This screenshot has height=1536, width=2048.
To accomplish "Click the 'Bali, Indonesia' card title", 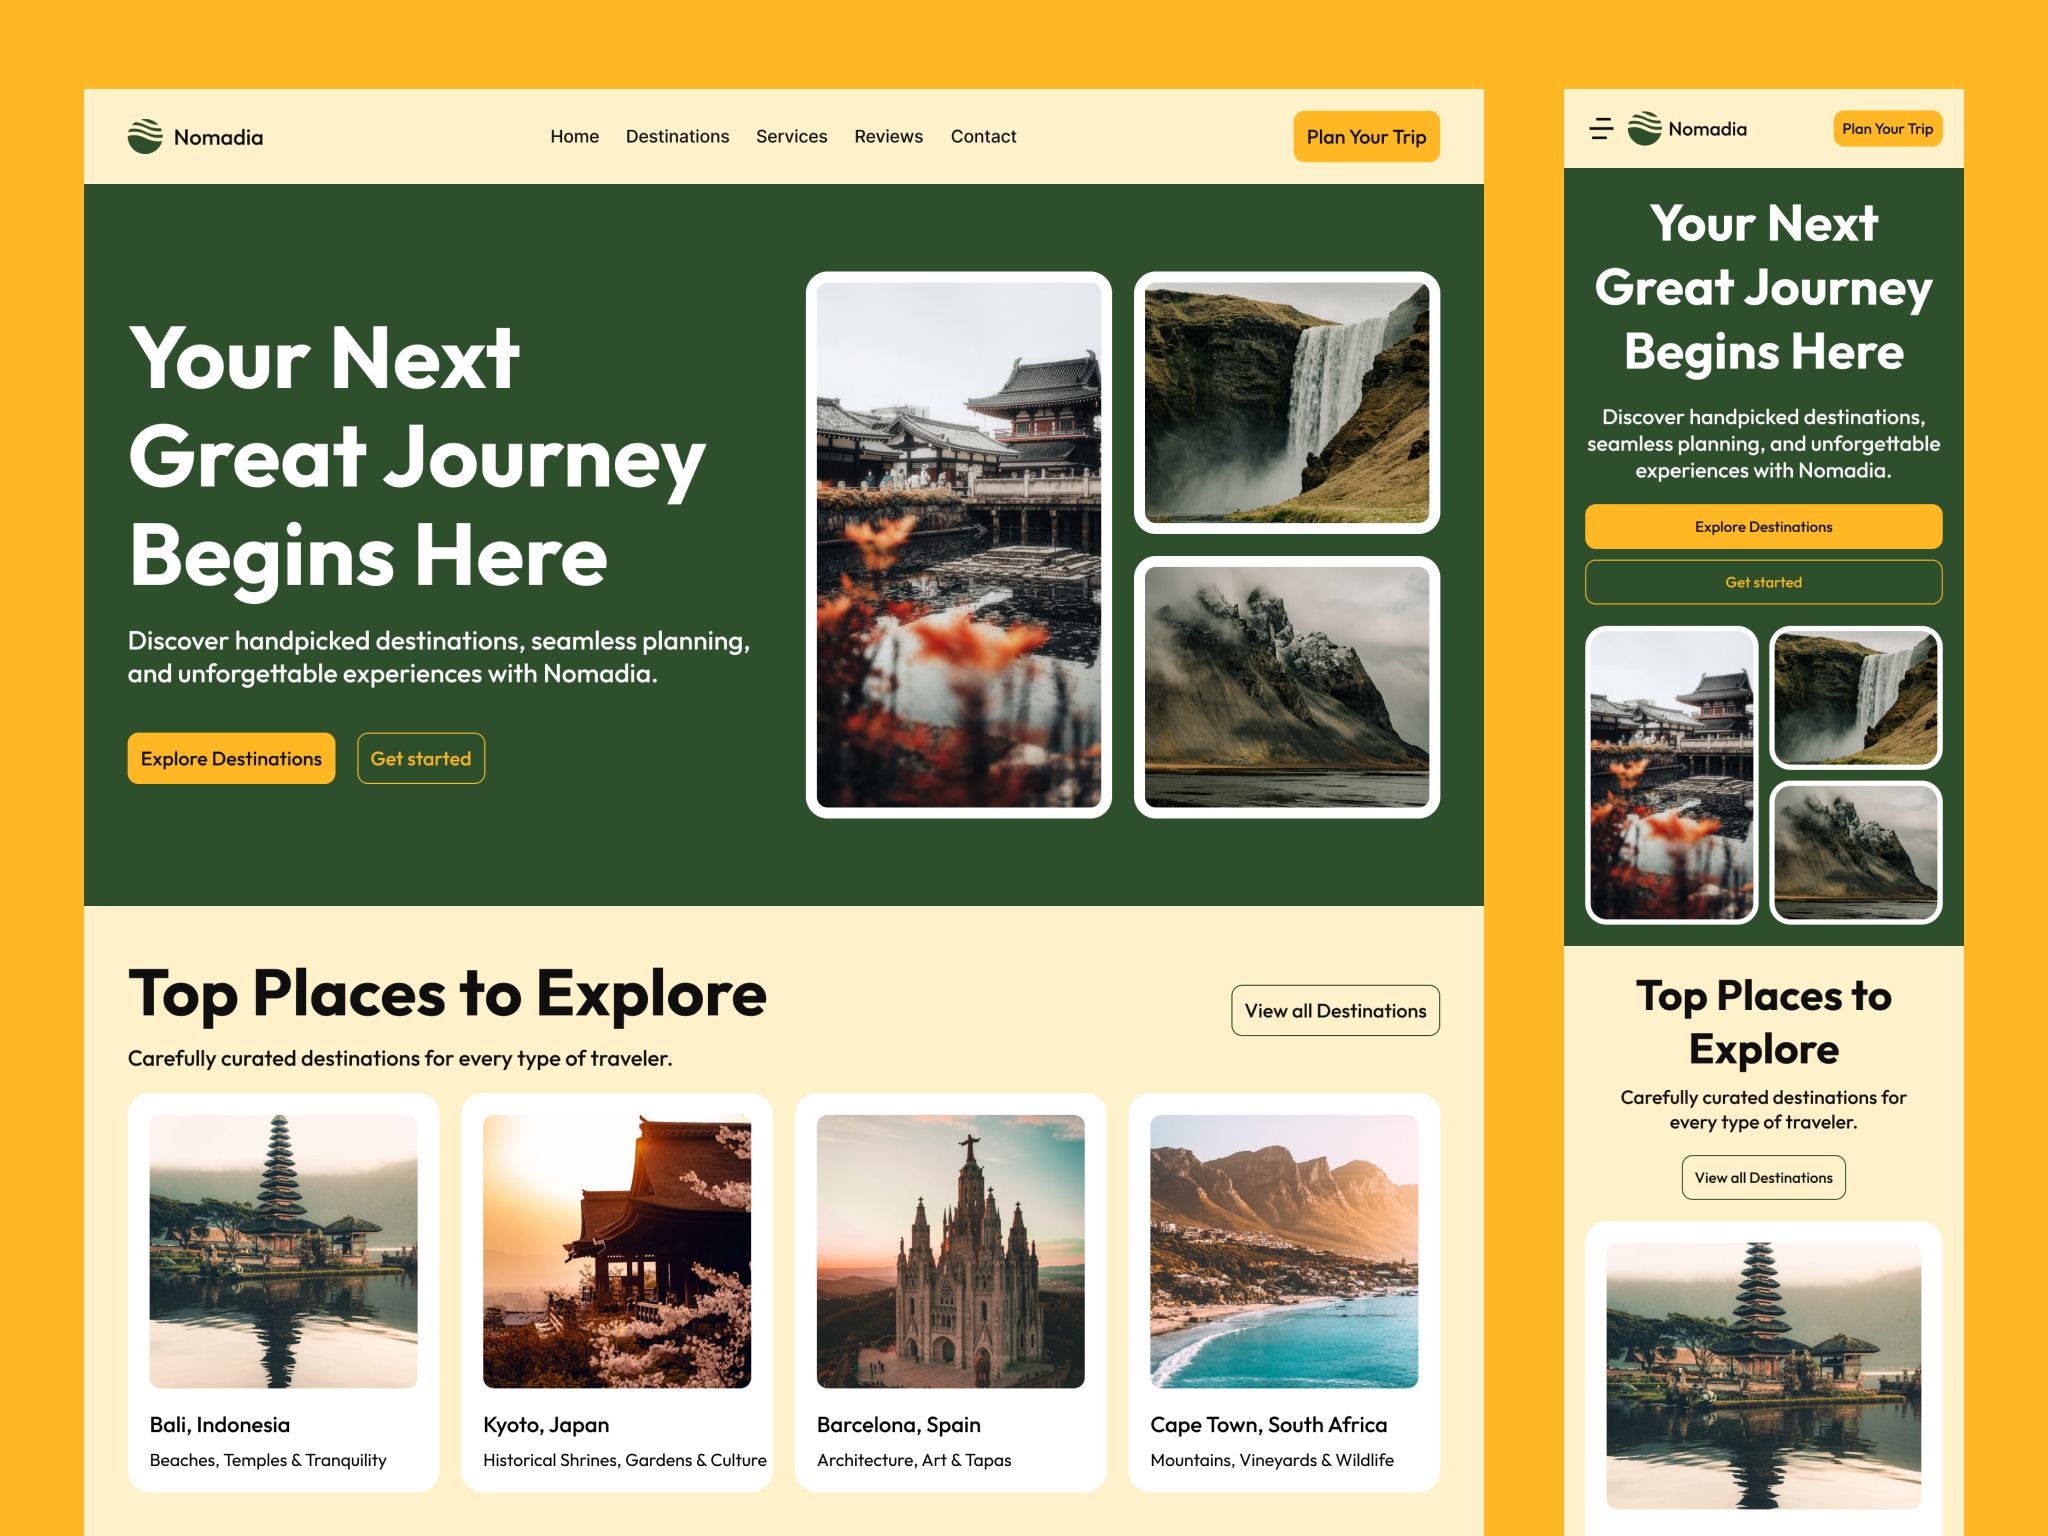I will (x=220, y=1425).
